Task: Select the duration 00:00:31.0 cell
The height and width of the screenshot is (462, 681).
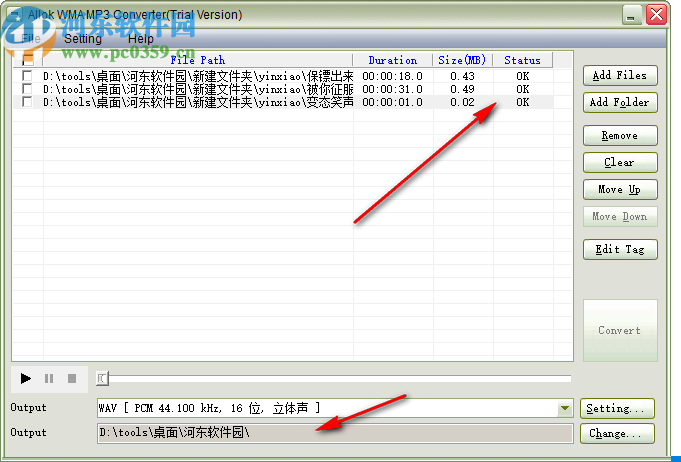Action: point(393,89)
